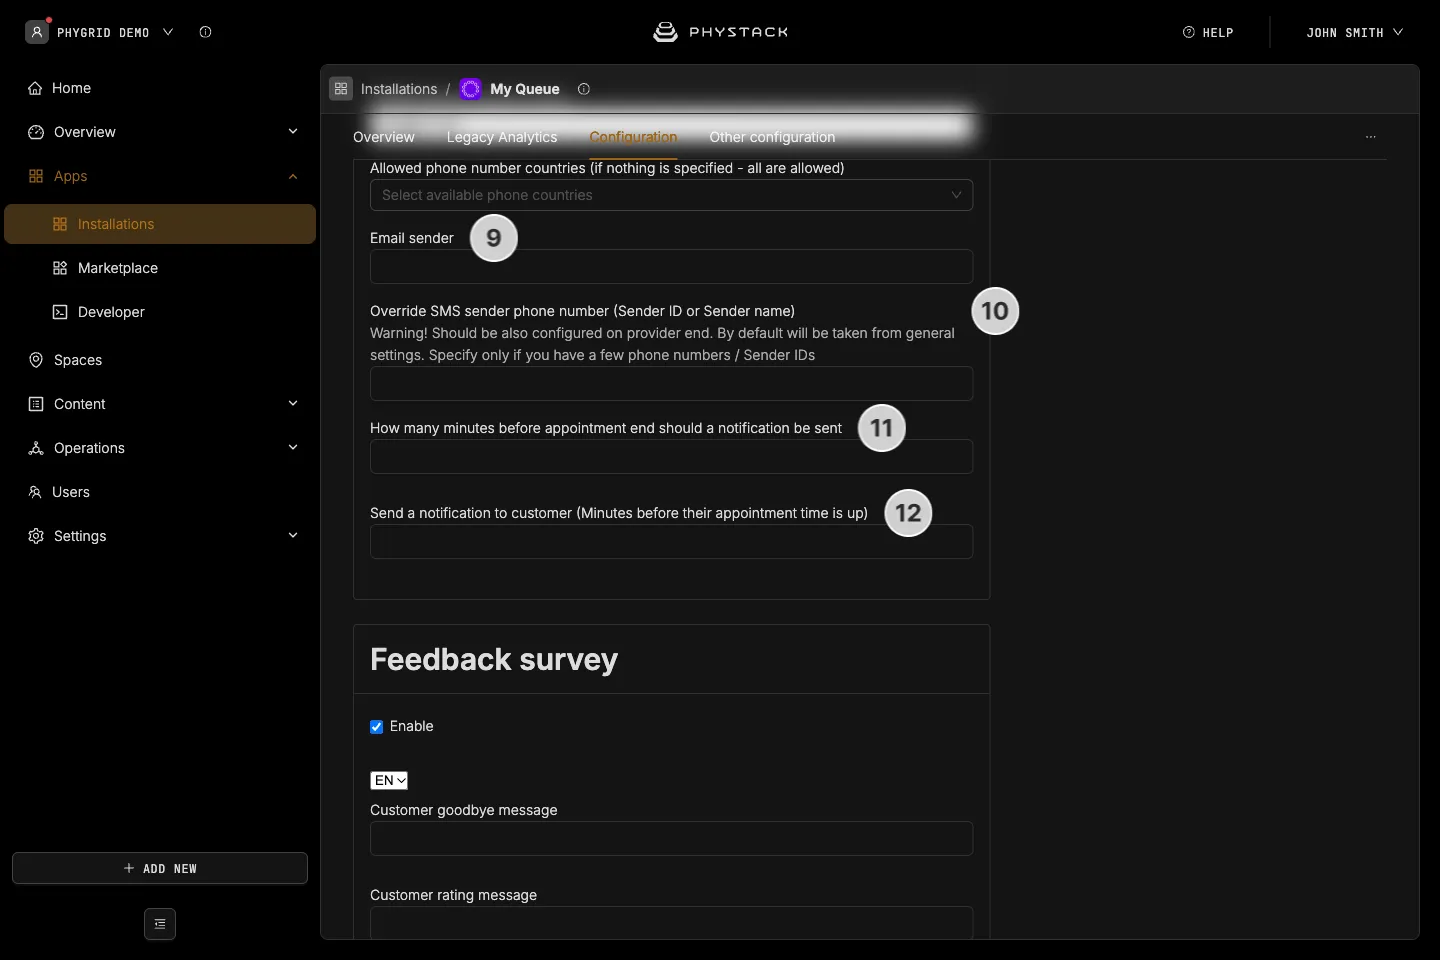Click the Marketplace icon in the sidebar
Screen dimensions: 1440x960
pyautogui.click(x=60, y=268)
